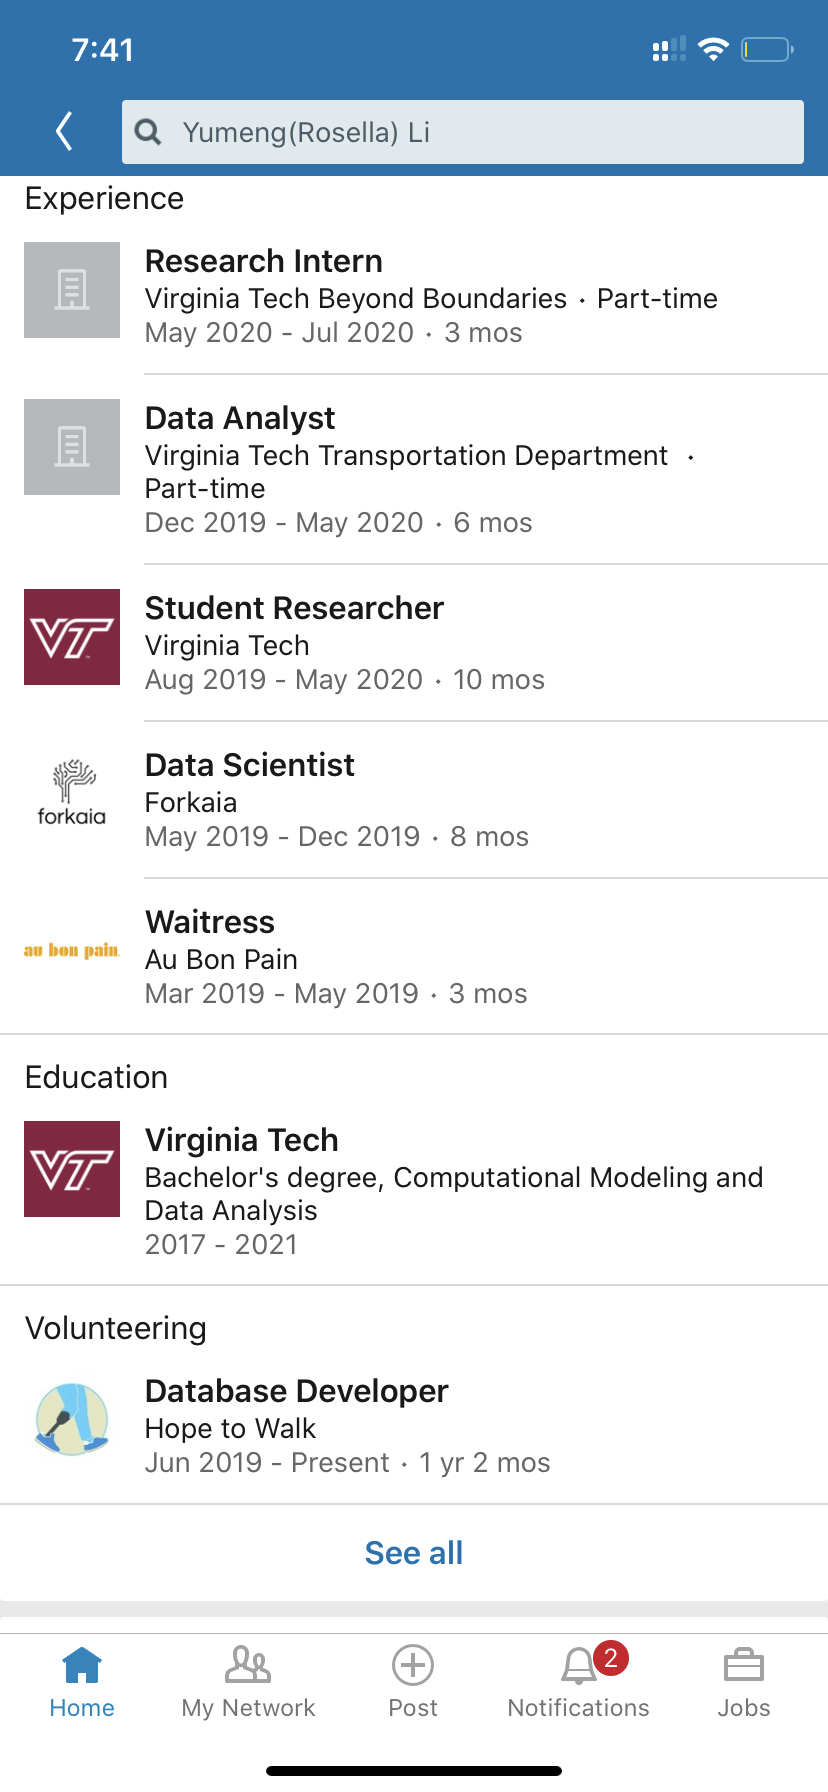Image resolution: width=828 pixels, height=1792 pixels.
Task: Tap the Transportation Department placeholder icon
Action: (x=72, y=447)
